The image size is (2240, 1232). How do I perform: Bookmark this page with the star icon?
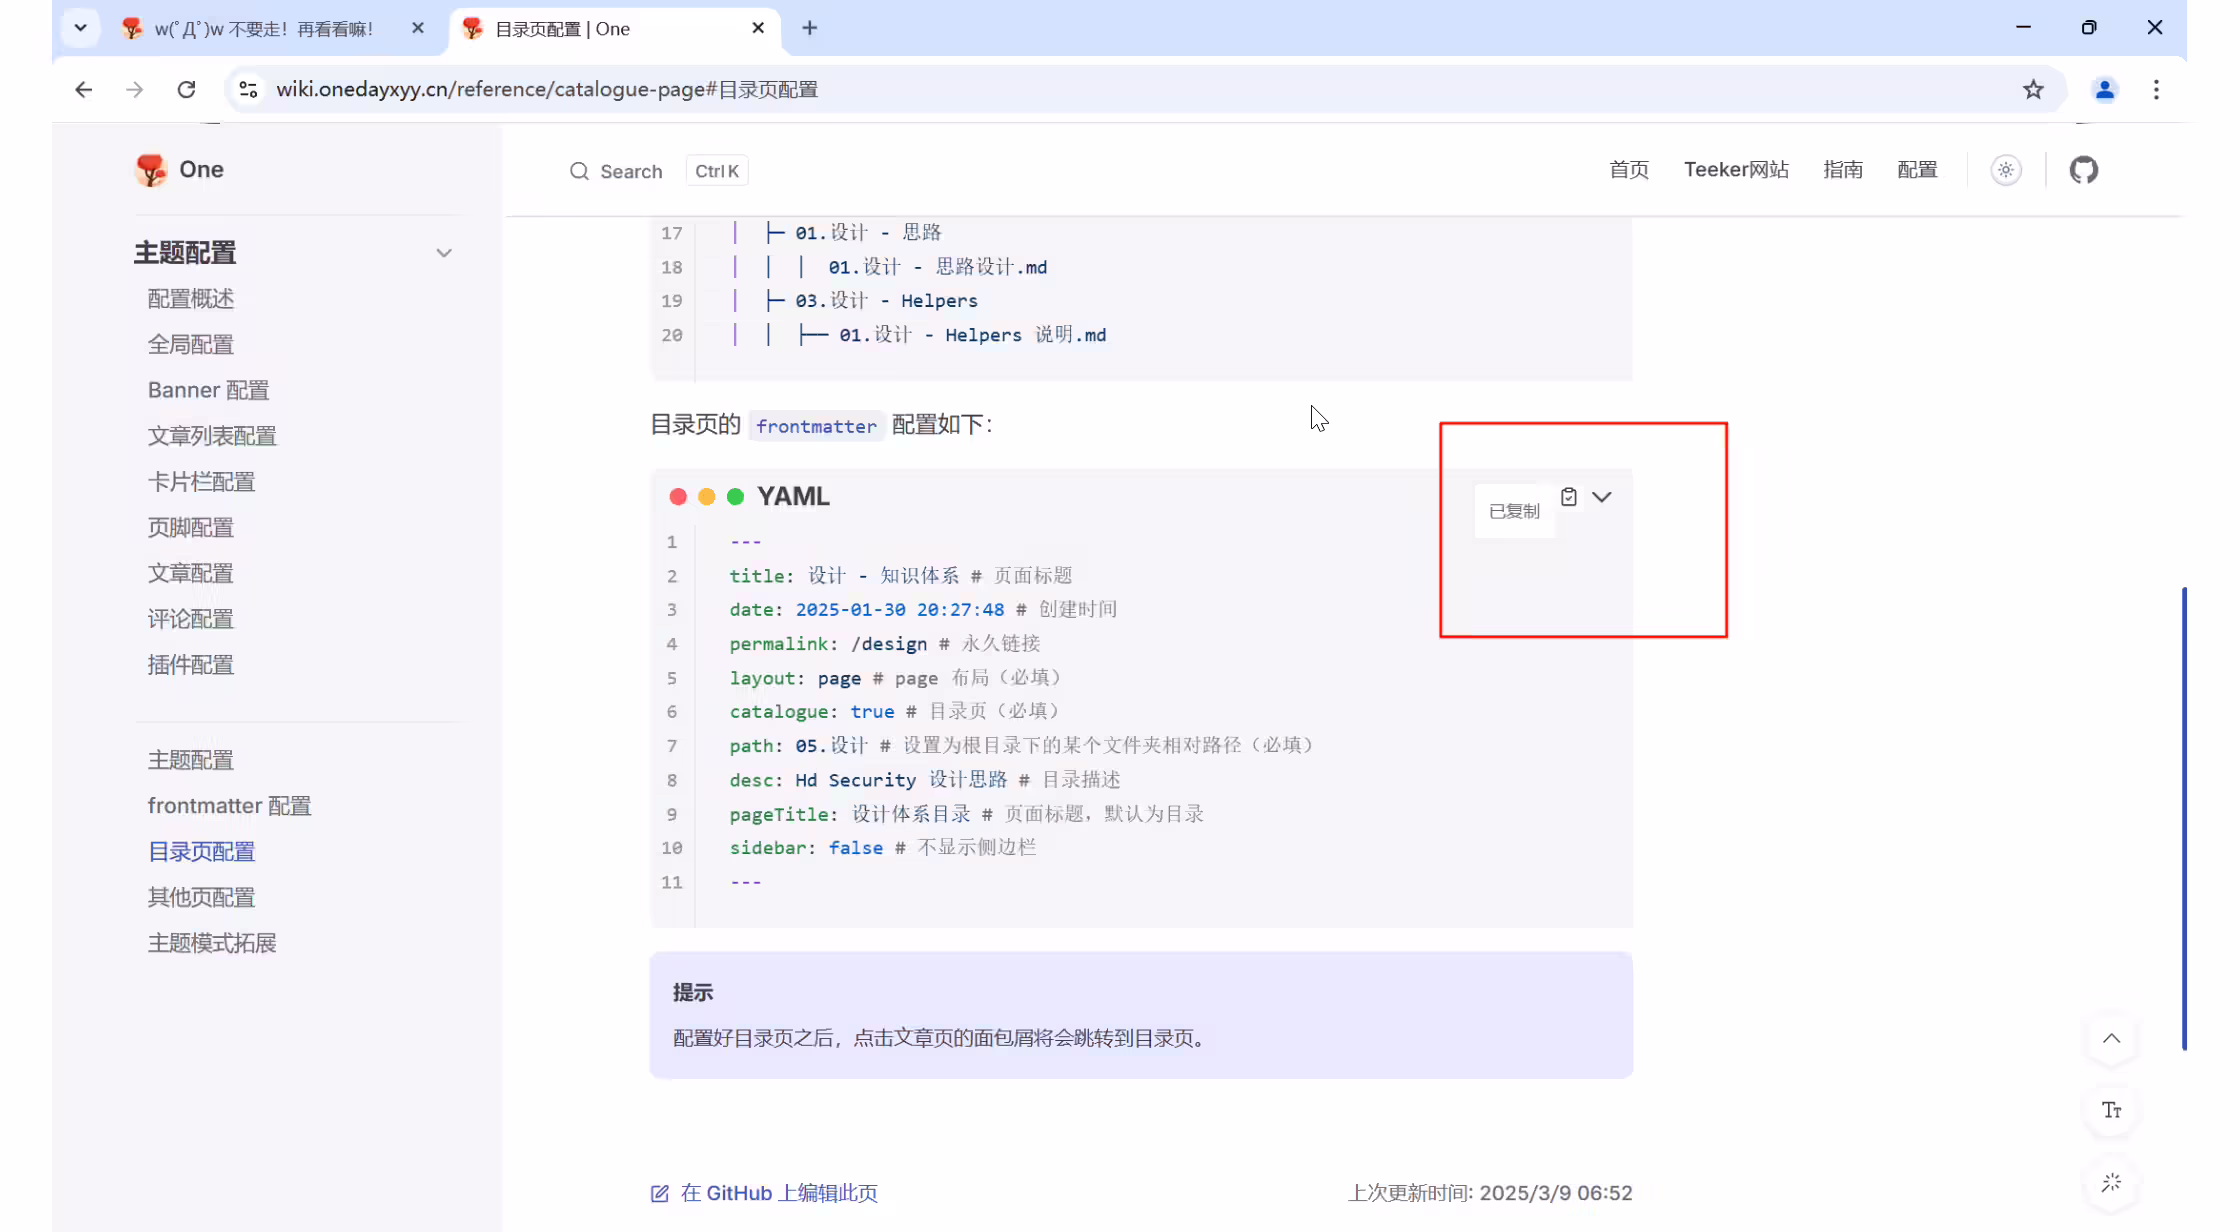(2033, 90)
